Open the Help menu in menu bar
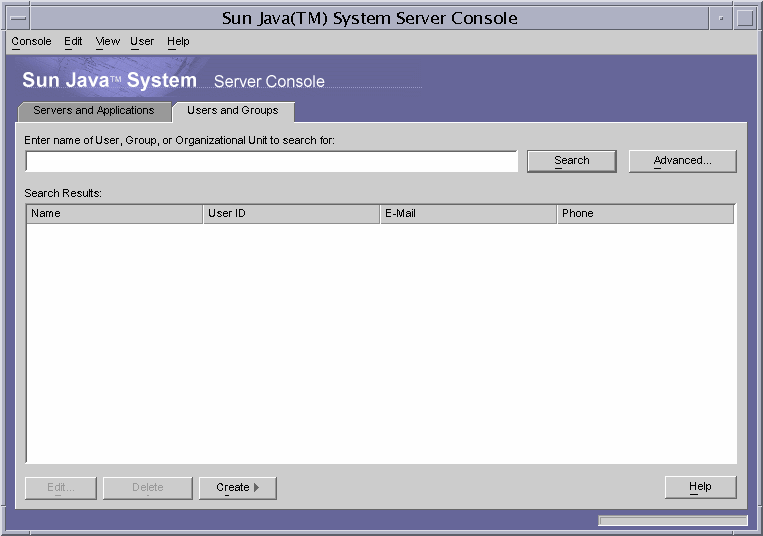This screenshot has width=763, height=536. pyautogui.click(x=178, y=41)
